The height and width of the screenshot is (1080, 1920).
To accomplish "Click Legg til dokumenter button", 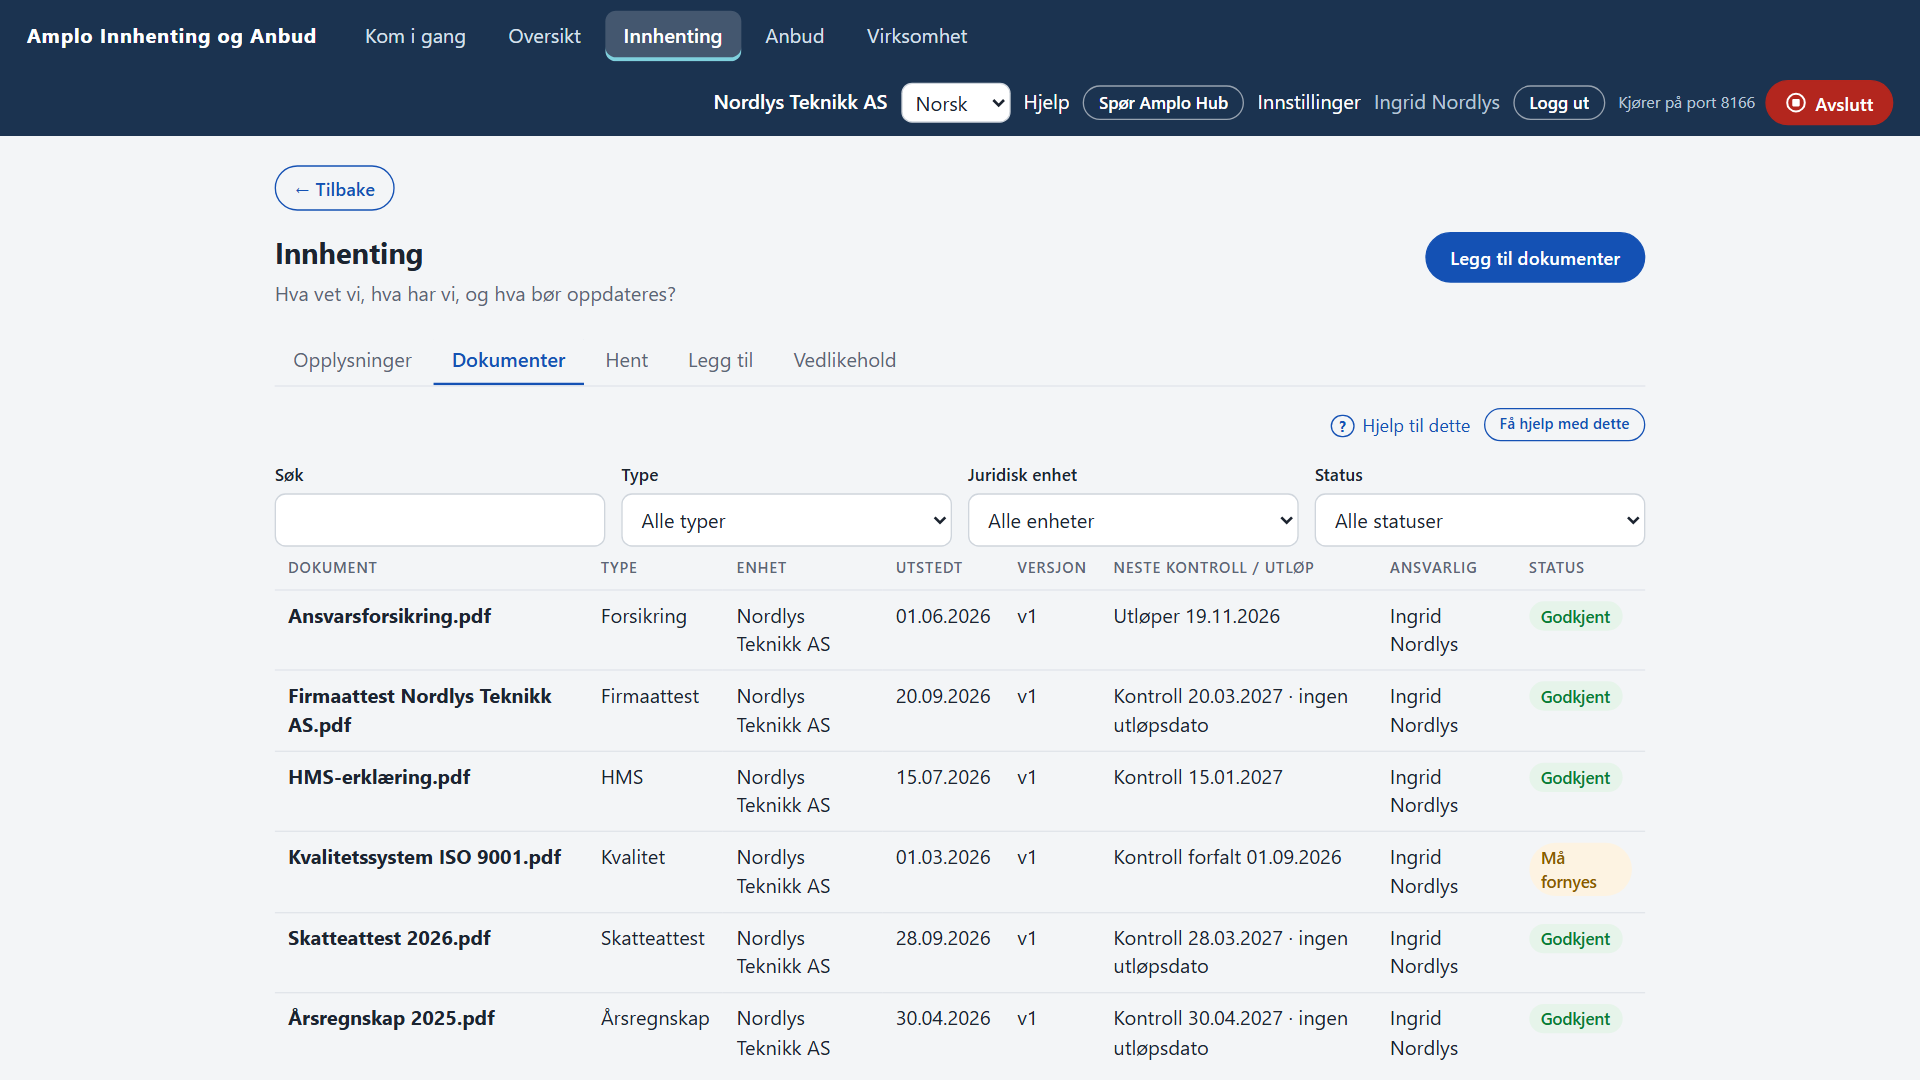I will pyautogui.click(x=1535, y=258).
